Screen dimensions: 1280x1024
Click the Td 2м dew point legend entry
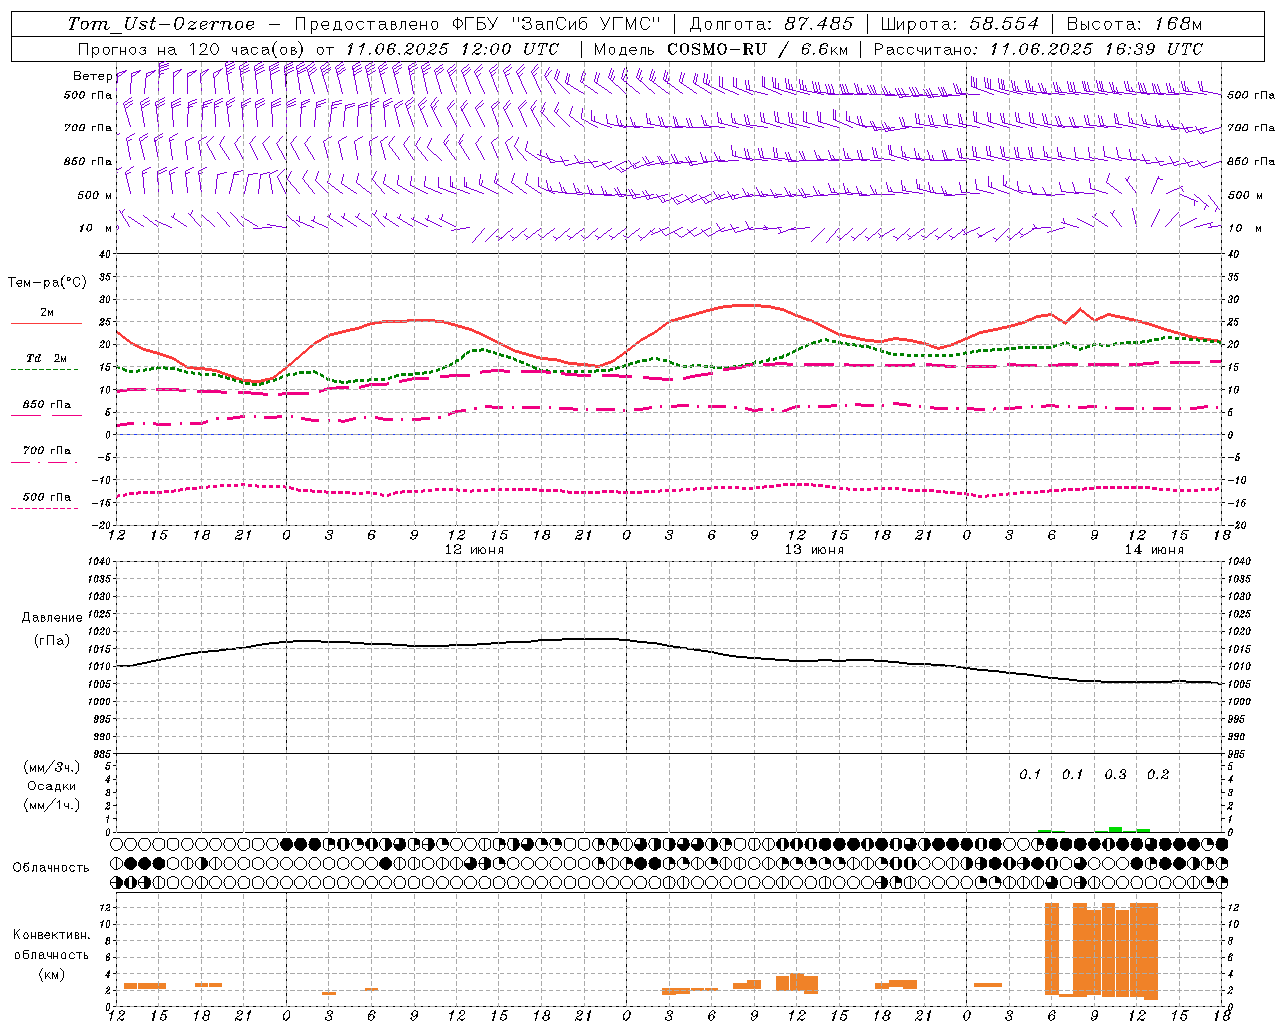tap(46, 358)
